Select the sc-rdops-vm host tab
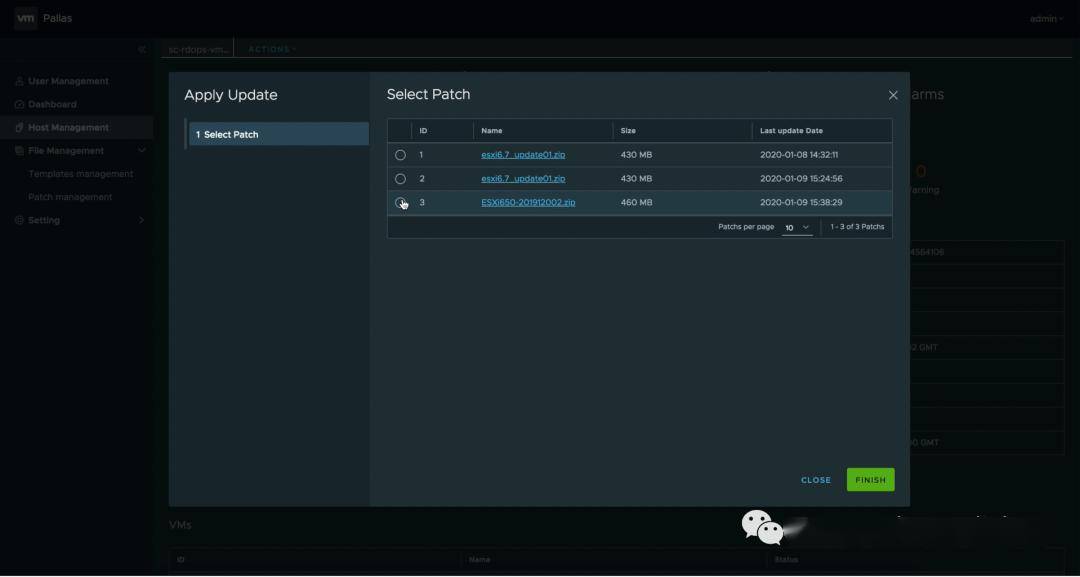This screenshot has width=1080, height=577. 198,50
